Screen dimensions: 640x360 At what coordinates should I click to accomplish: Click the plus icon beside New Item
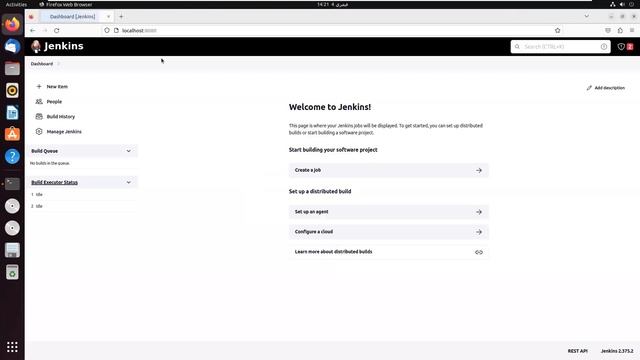pyautogui.click(x=39, y=87)
